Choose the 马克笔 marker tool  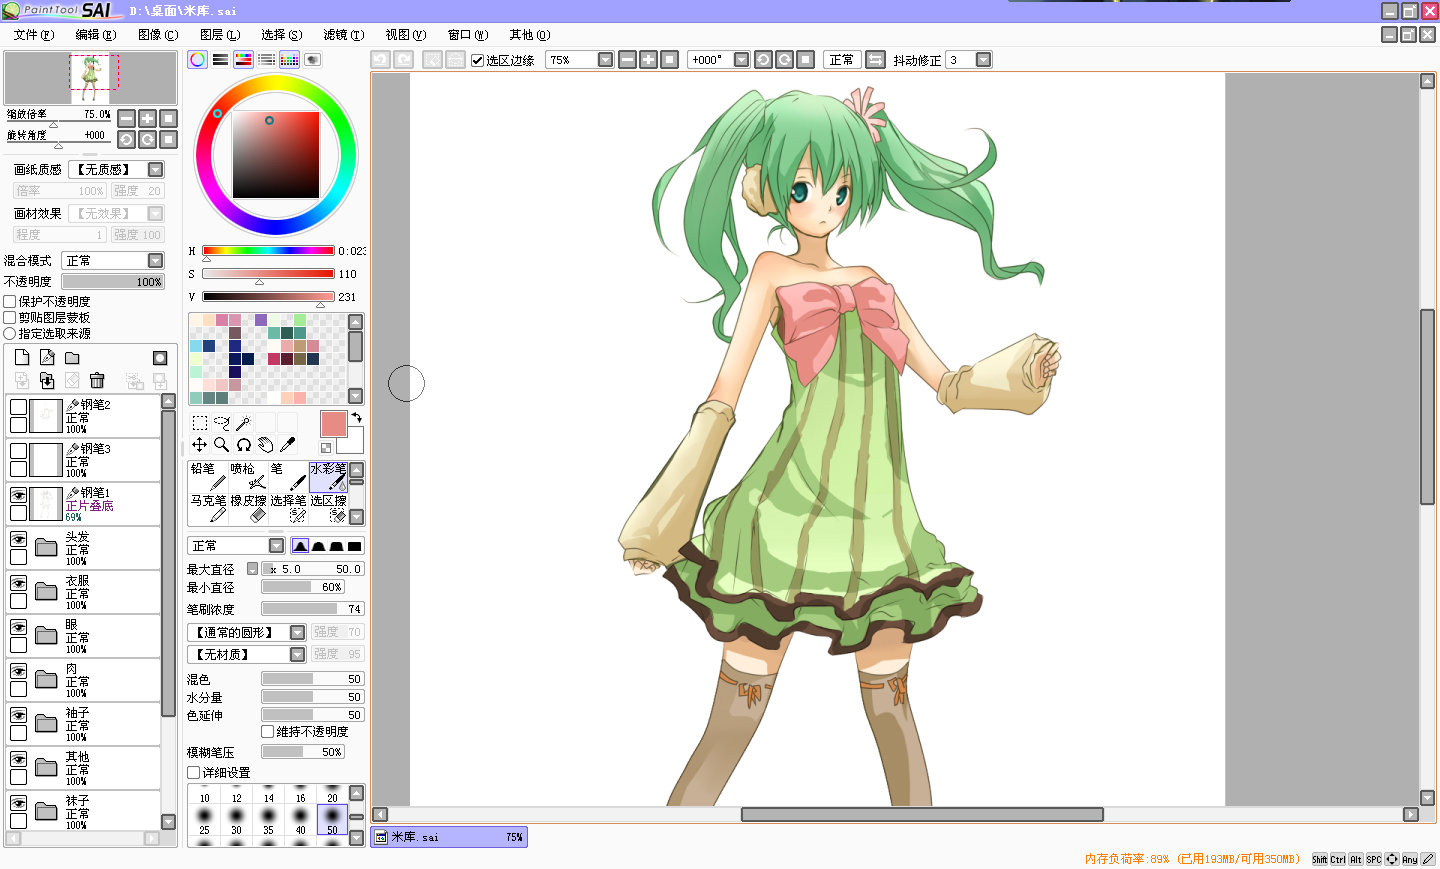point(208,508)
